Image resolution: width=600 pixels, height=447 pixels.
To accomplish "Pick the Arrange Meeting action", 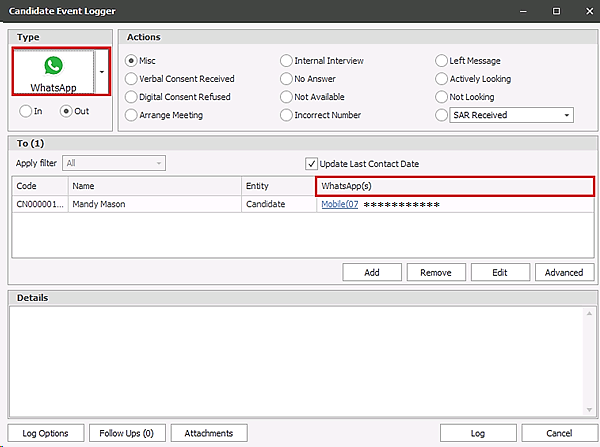I will click(131, 115).
